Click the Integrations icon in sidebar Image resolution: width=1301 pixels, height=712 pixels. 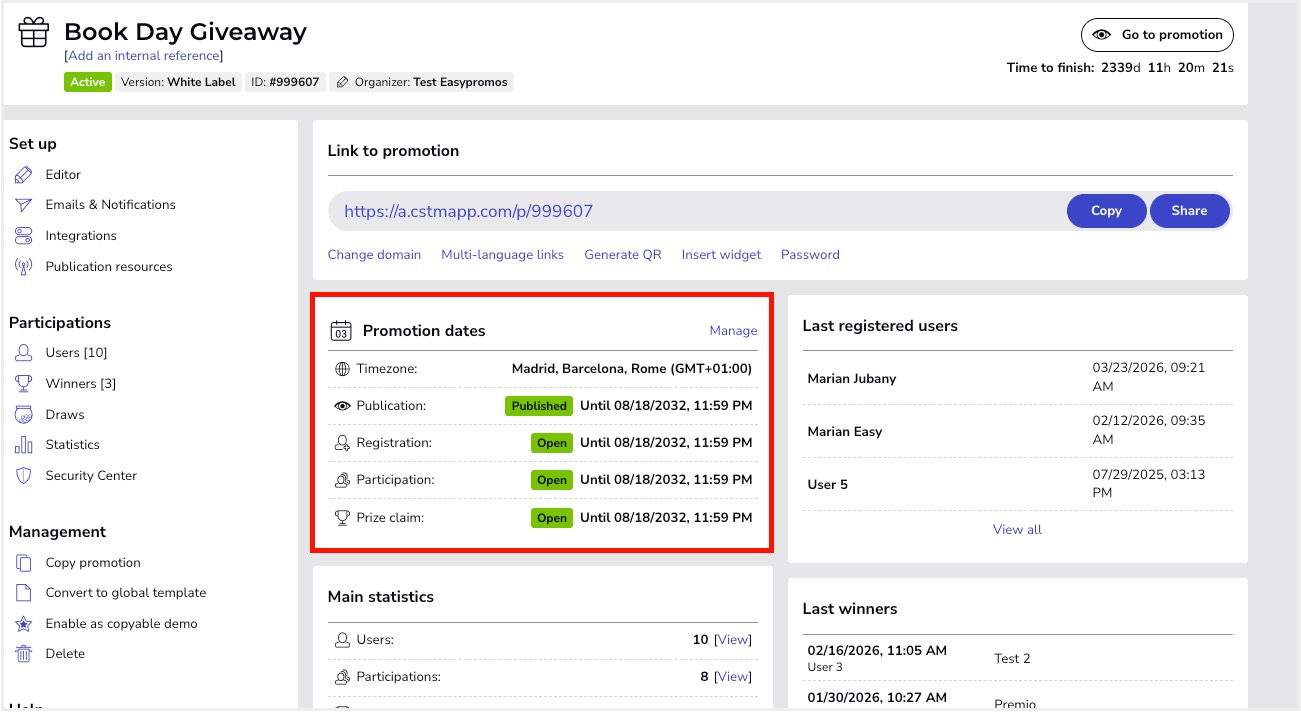[24, 236]
